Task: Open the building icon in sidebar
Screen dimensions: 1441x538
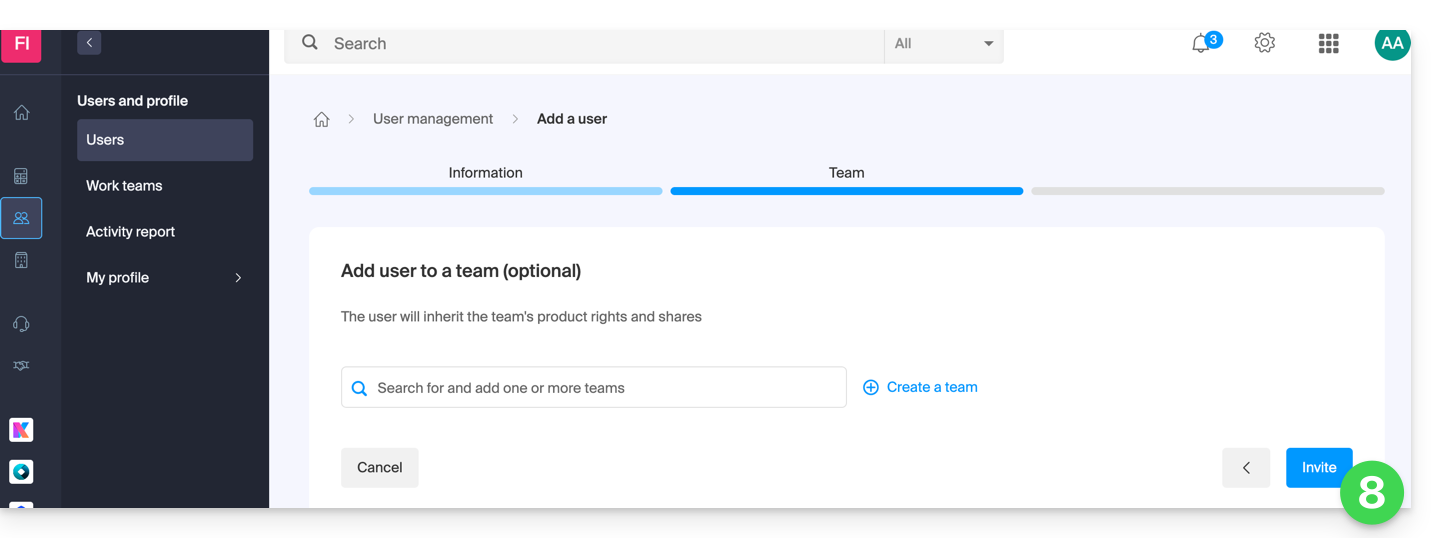Action: [21, 261]
